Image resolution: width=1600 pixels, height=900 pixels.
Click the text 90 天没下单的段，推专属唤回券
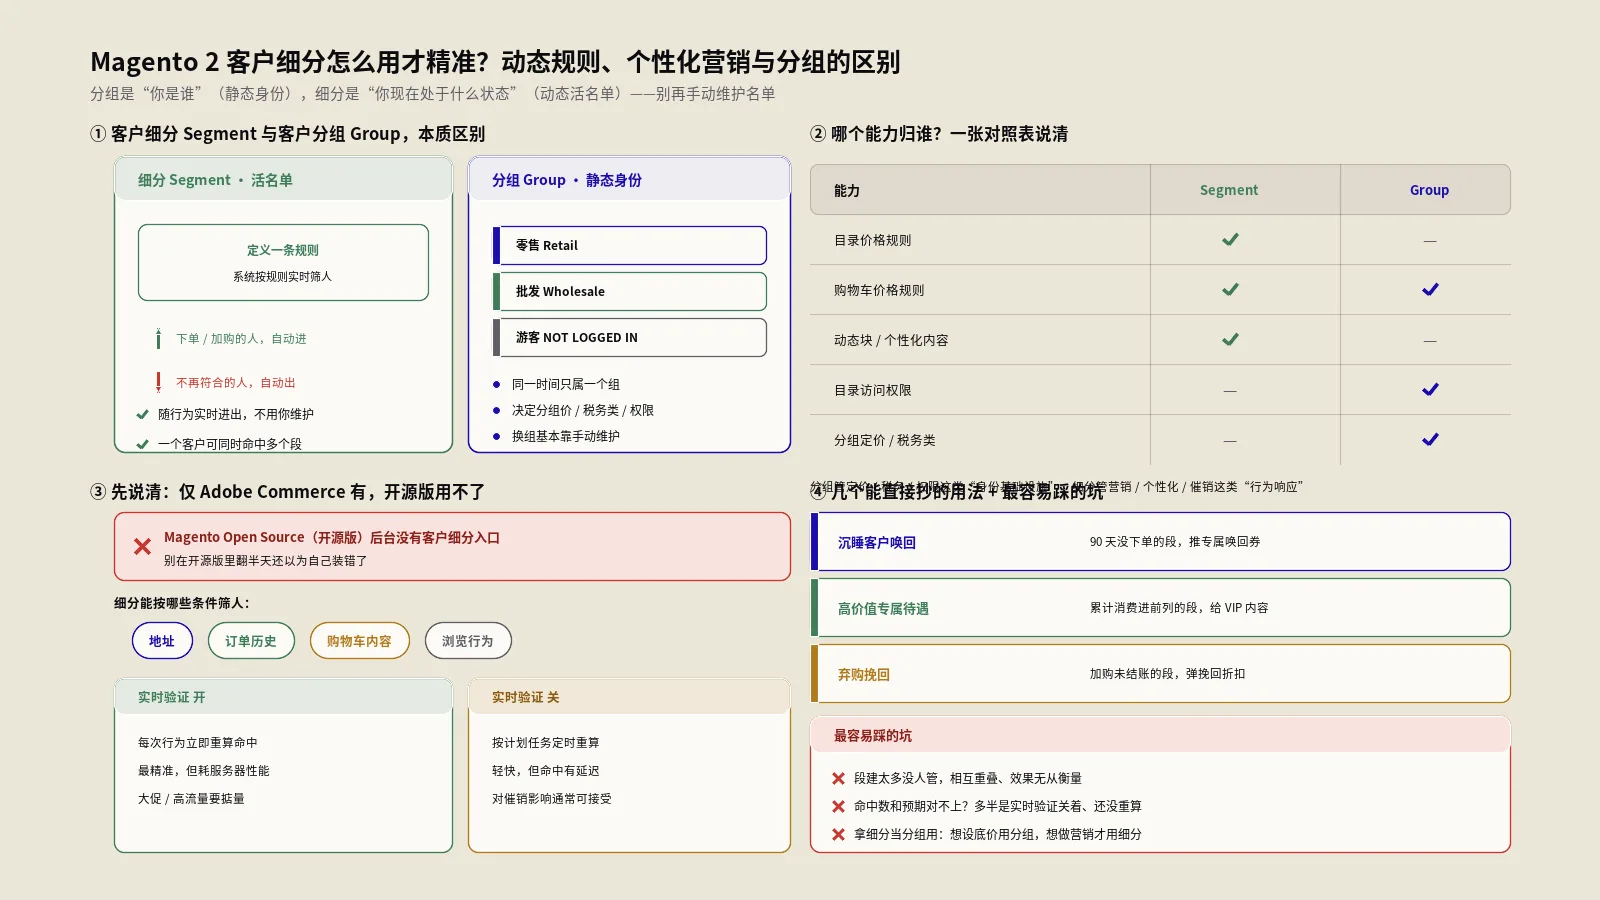[x=1175, y=542]
